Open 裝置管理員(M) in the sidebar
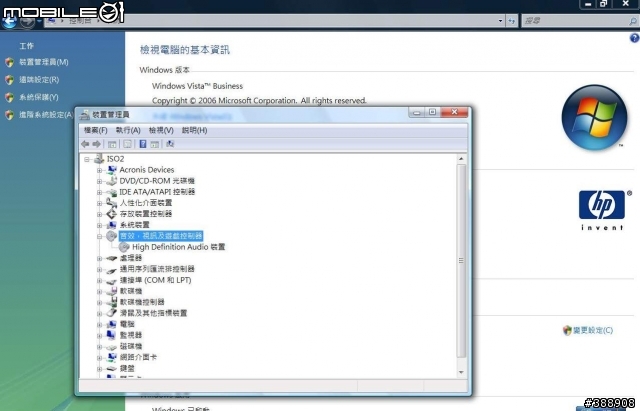The height and width of the screenshot is (411, 640). [44, 62]
